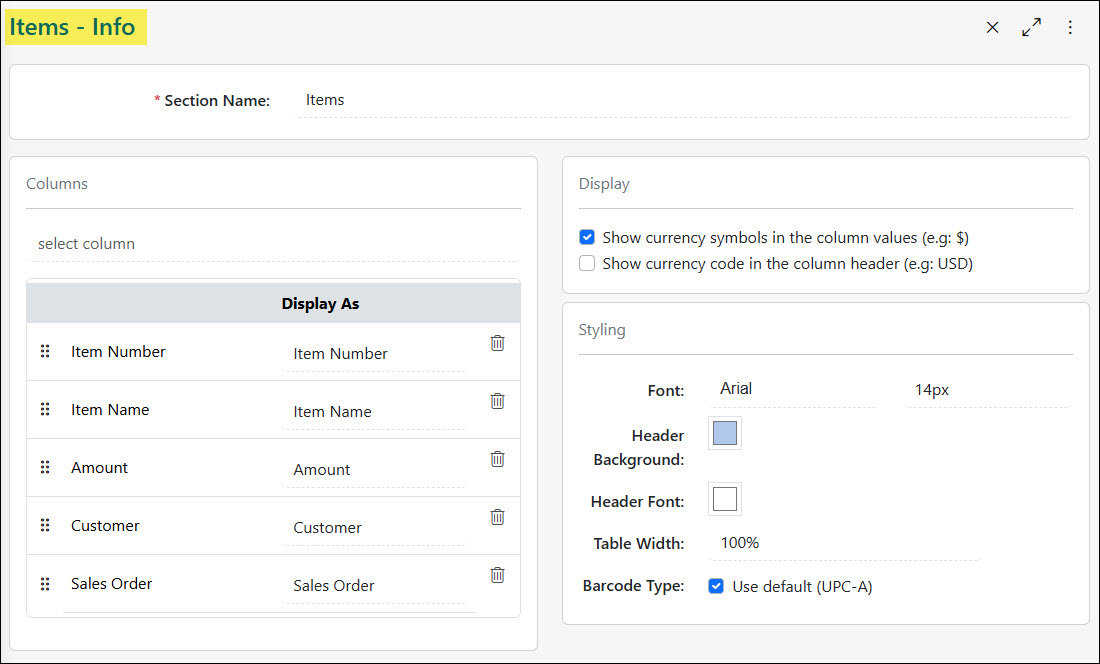Open the select column dropdown

tap(273, 244)
